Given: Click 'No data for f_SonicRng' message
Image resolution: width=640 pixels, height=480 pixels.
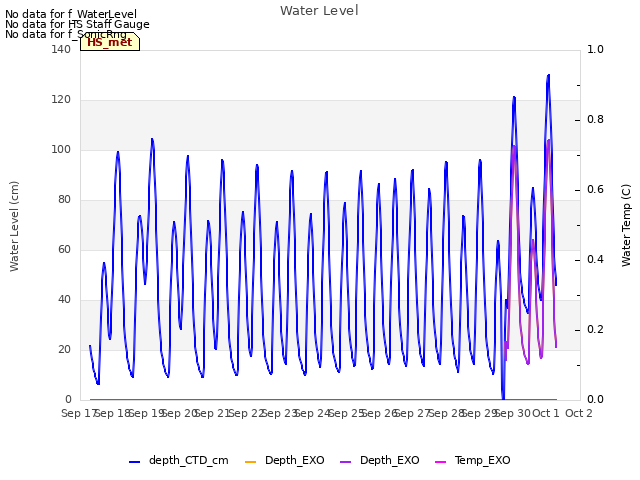Looking at the screenshot, I should click(66, 34).
